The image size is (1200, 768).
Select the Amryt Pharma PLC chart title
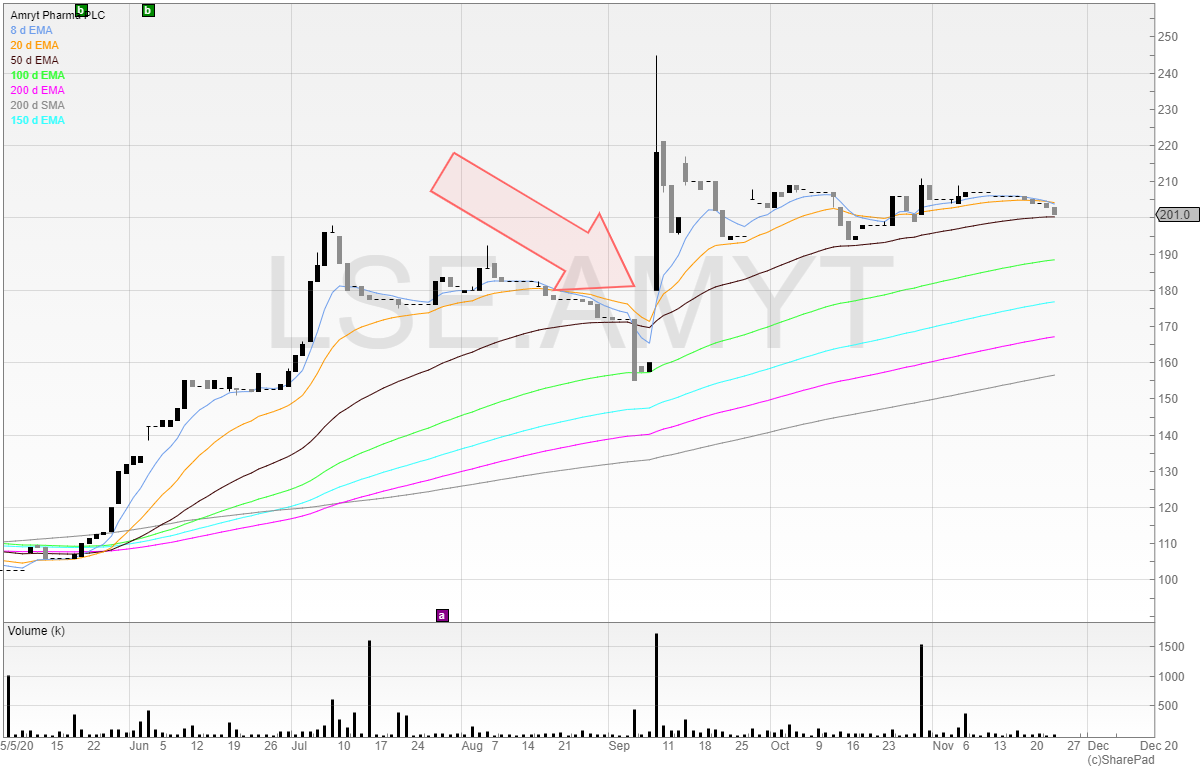point(57,15)
